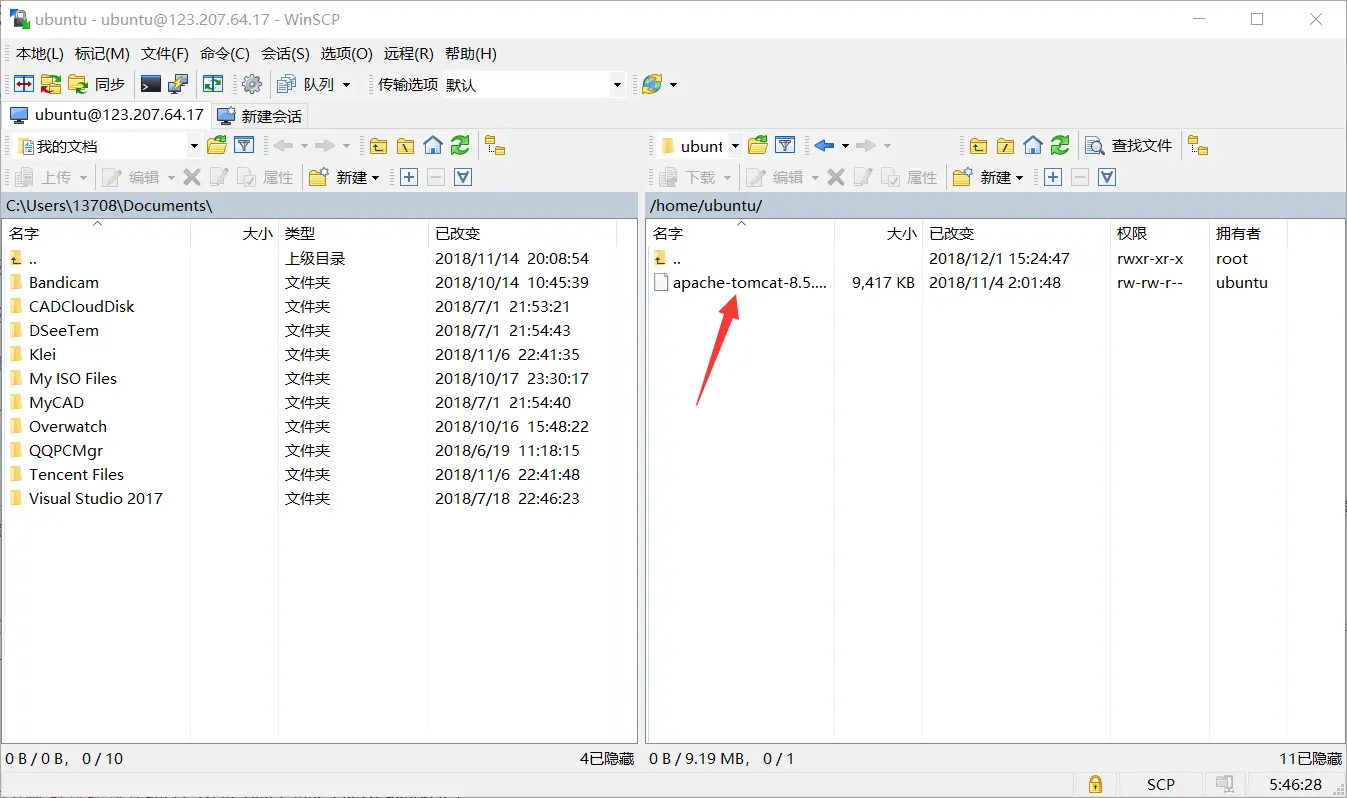Sort remote files by 权限 column header

[x=1160, y=233]
